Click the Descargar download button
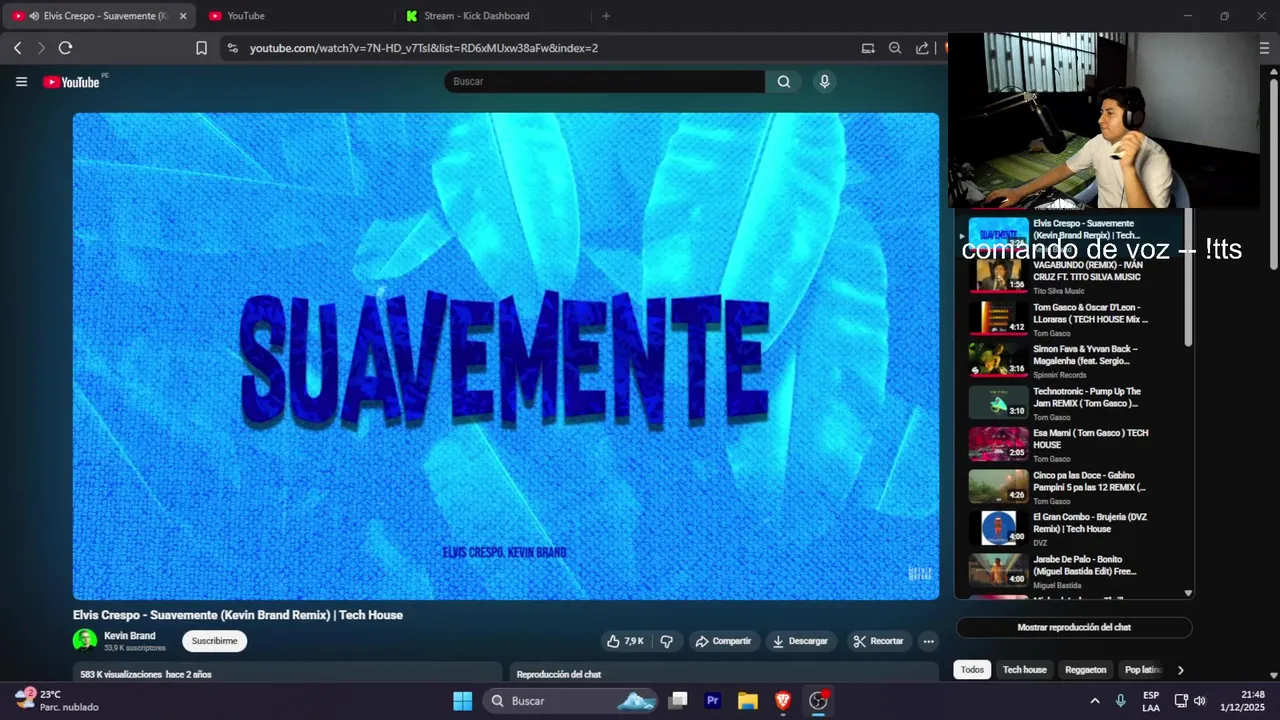The height and width of the screenshot is (720, 1280). pyautogui.click(x=800, y=641)
